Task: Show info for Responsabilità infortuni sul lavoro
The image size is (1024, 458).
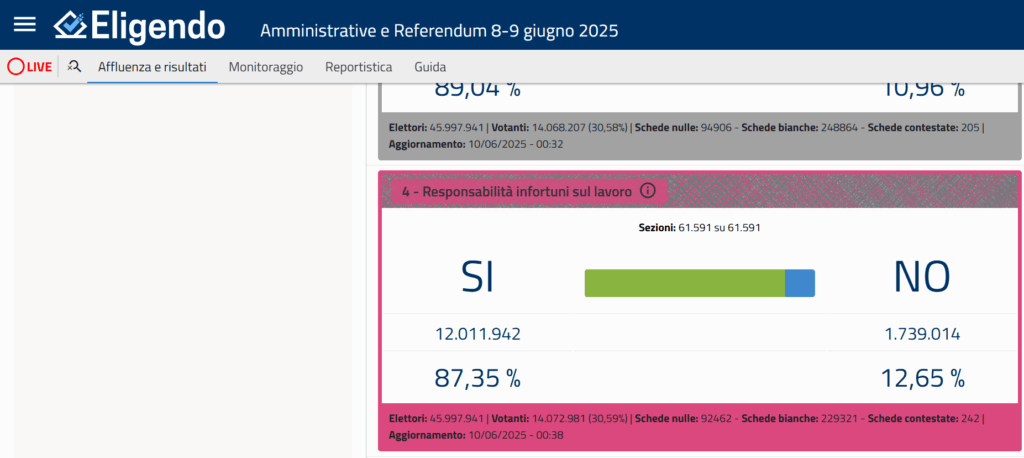Action: coord(647,190)
